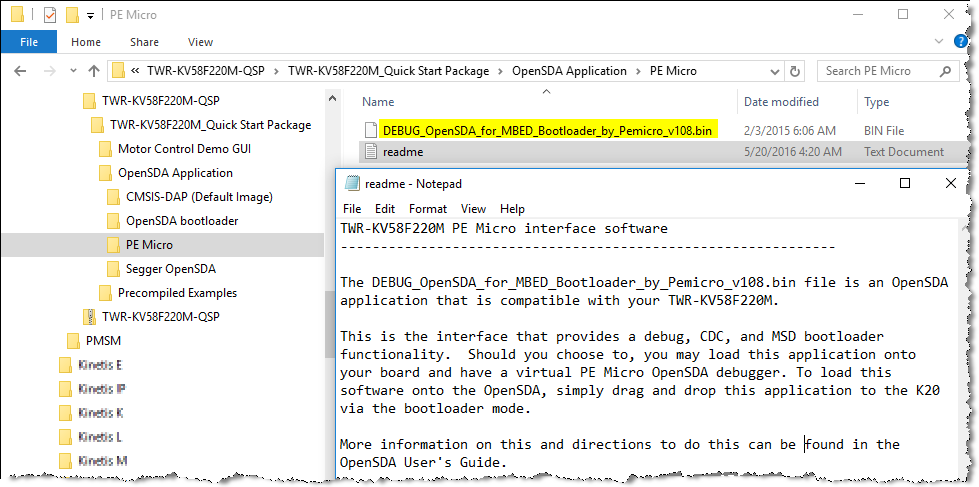Screen dimensions: 979x487
Task: Select CMSIS-DAP (Default Image) folder
Action: [199, 197]
